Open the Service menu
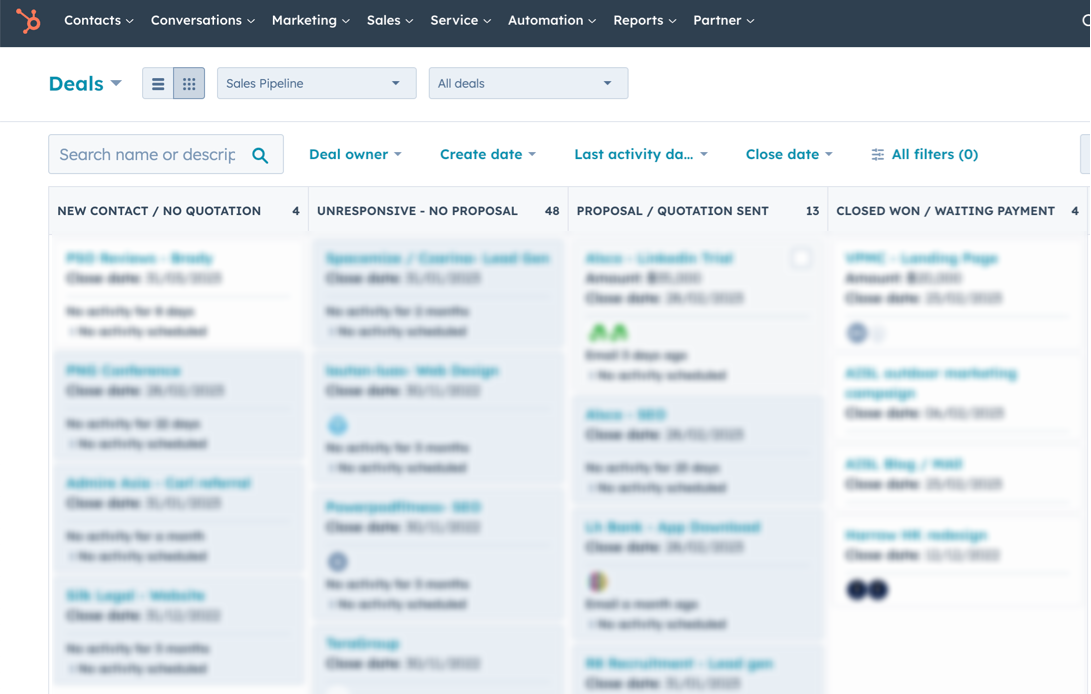The width and height of the screenshot is (1091, 694). (x=461, y=21)
